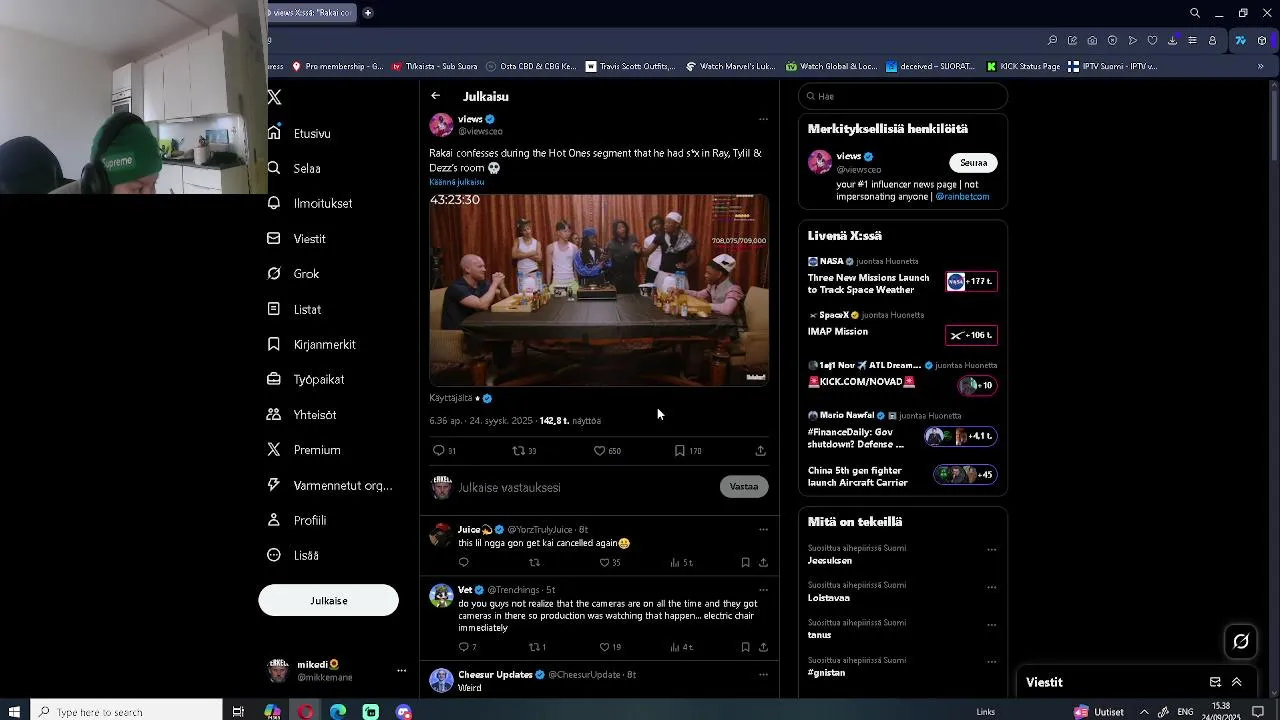Screen dimensions: 1280x720
Task: Open Travis Scott Outfits bookmark
Action: pyautogui.click(x=631, y=66)
